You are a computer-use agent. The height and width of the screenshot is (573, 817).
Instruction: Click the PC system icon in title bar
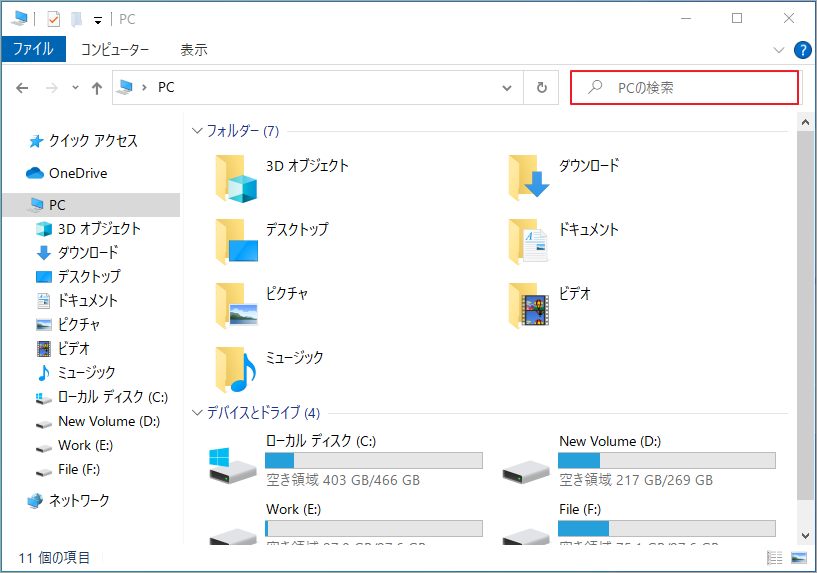(x=20, y=19)
